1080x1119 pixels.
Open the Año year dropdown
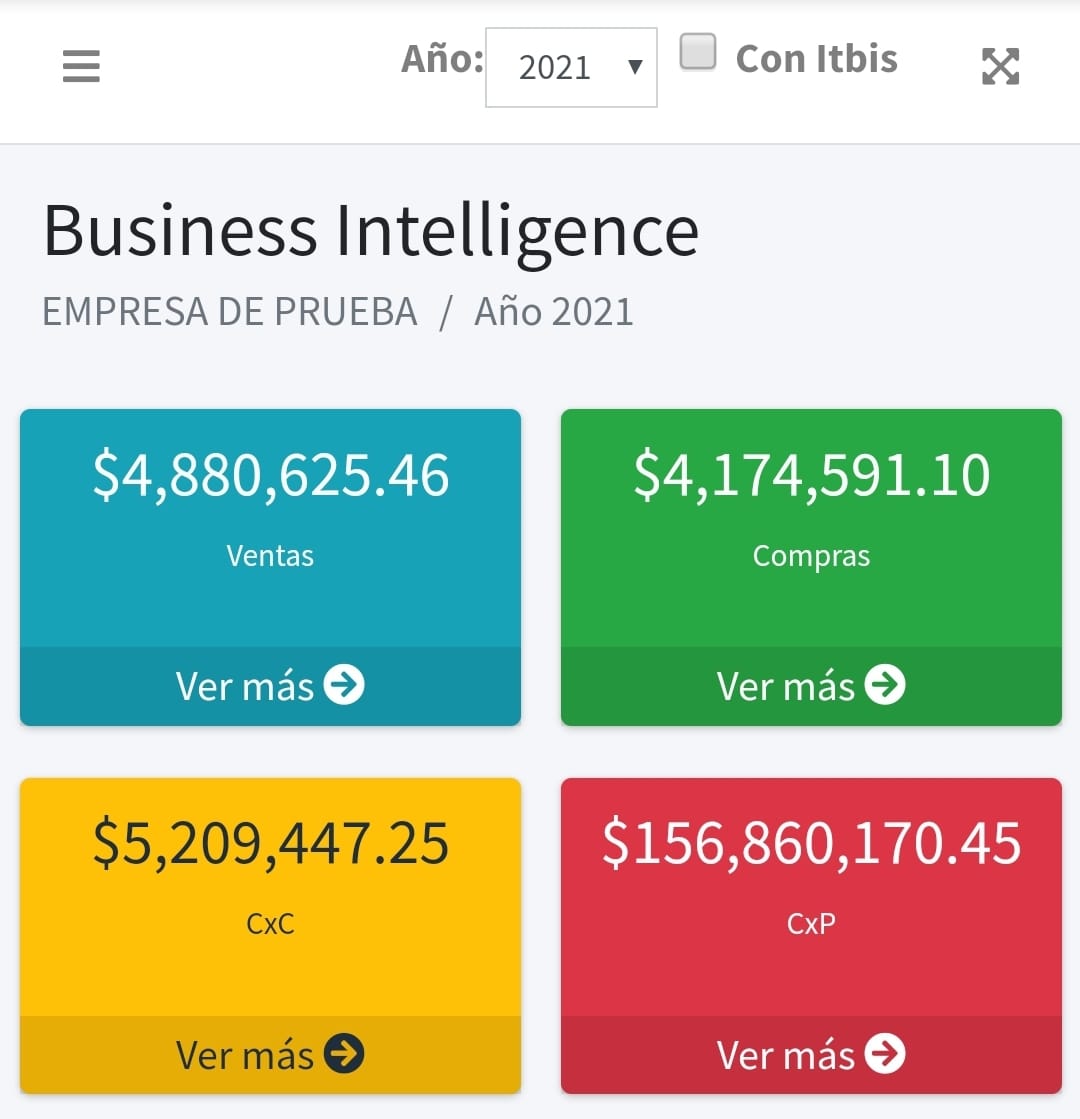click(x=571, y=68)
